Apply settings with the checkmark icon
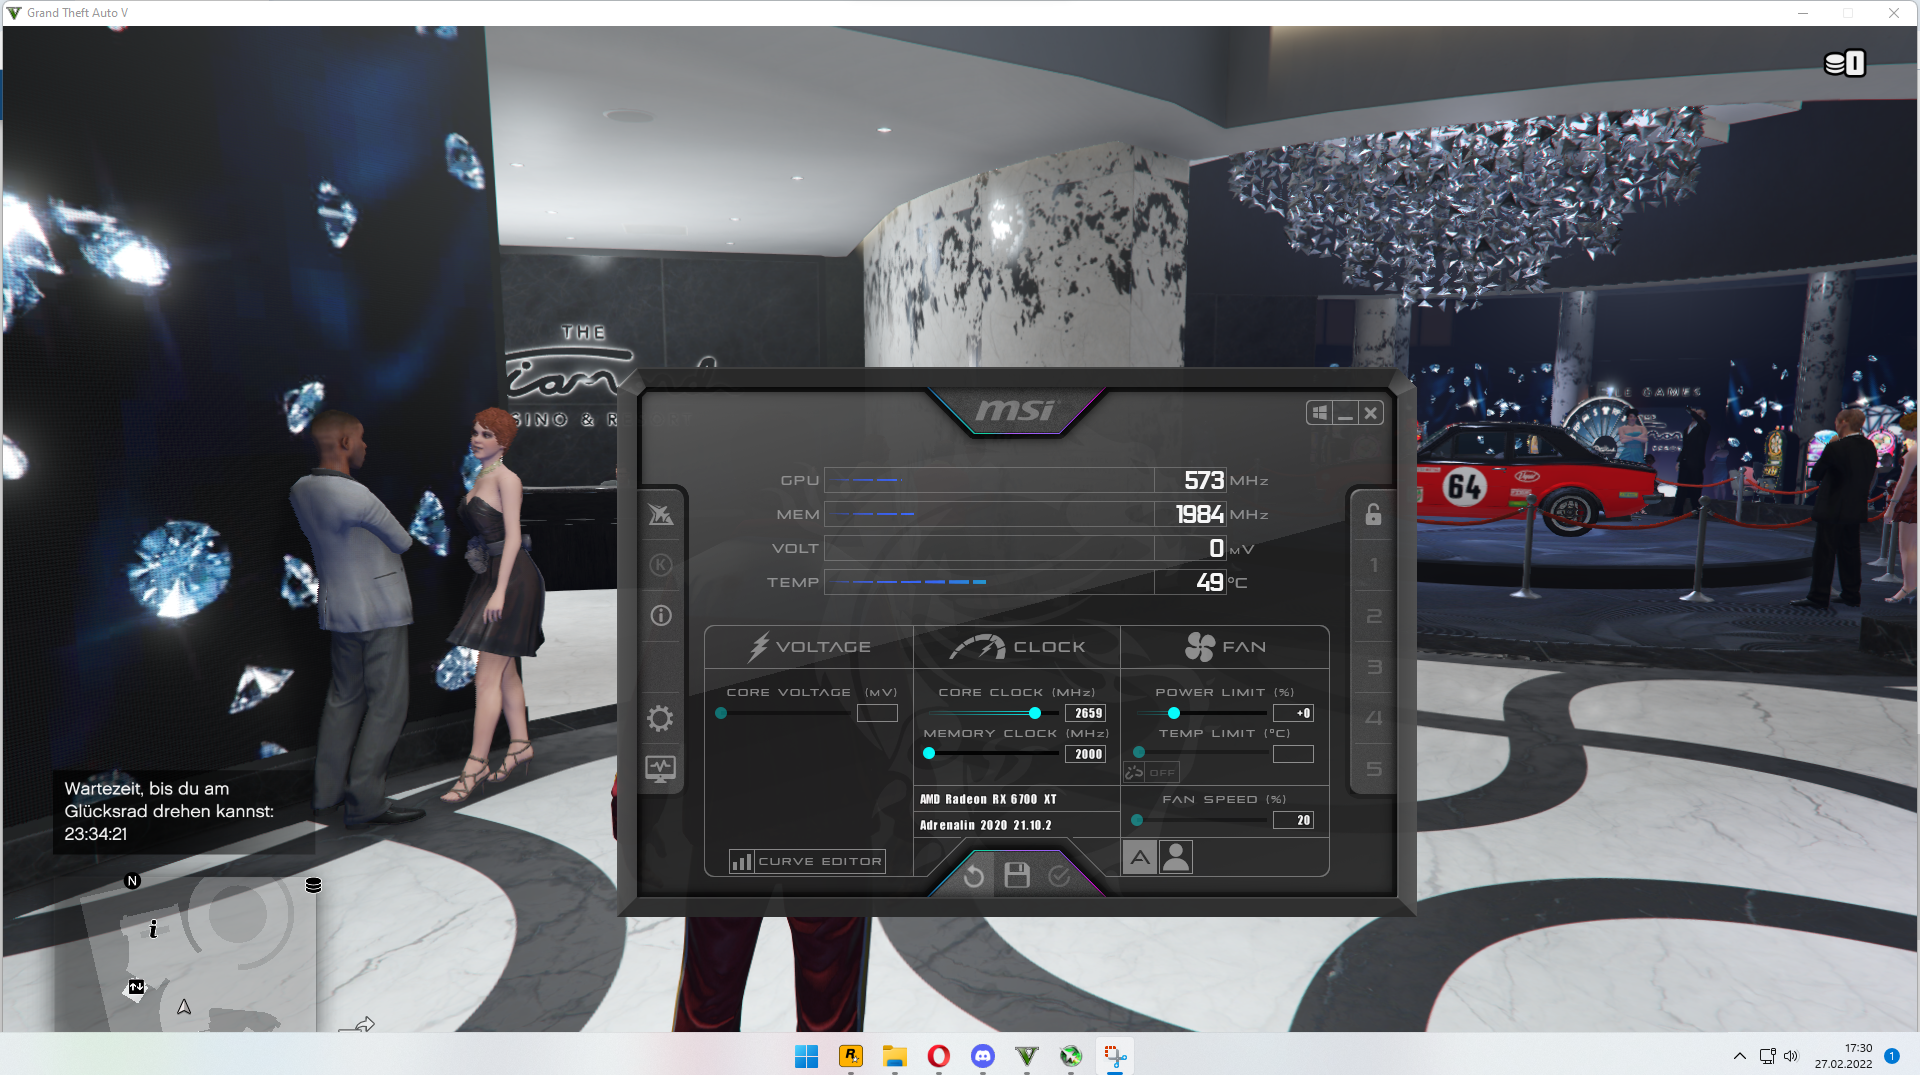1920x1075 pixels. (1059, 876)
